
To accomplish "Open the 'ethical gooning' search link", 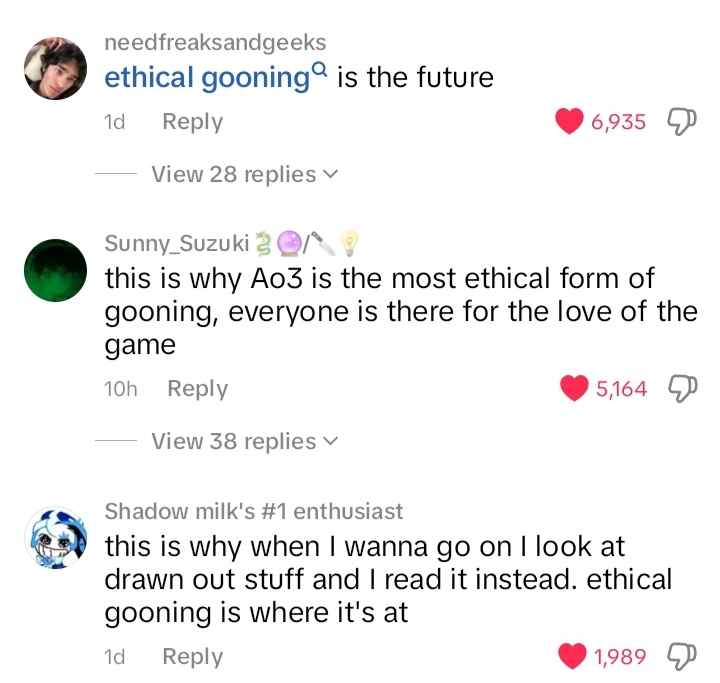I will (x=208, y=77).
